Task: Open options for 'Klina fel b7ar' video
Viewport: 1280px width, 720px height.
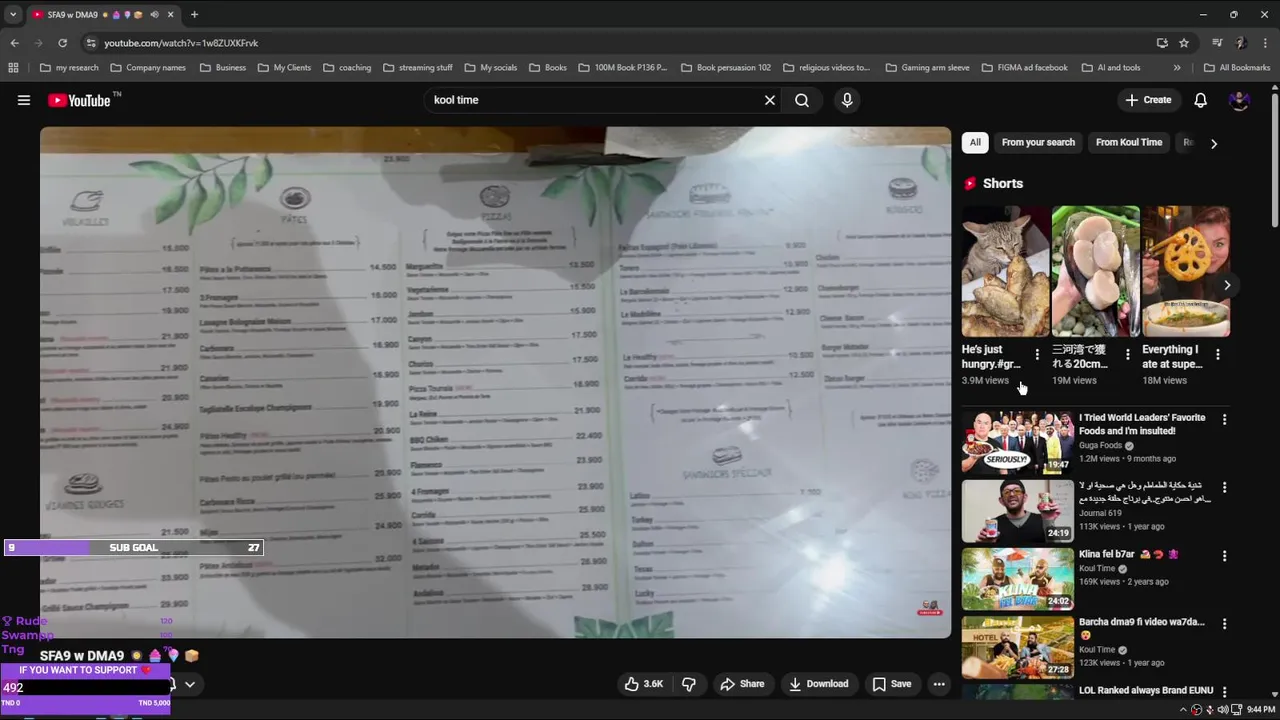Action: pos(1224,556)
